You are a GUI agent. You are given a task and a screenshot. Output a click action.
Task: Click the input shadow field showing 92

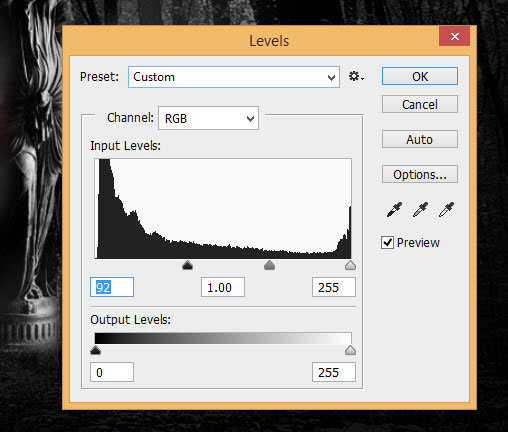[x=112, y=287]
